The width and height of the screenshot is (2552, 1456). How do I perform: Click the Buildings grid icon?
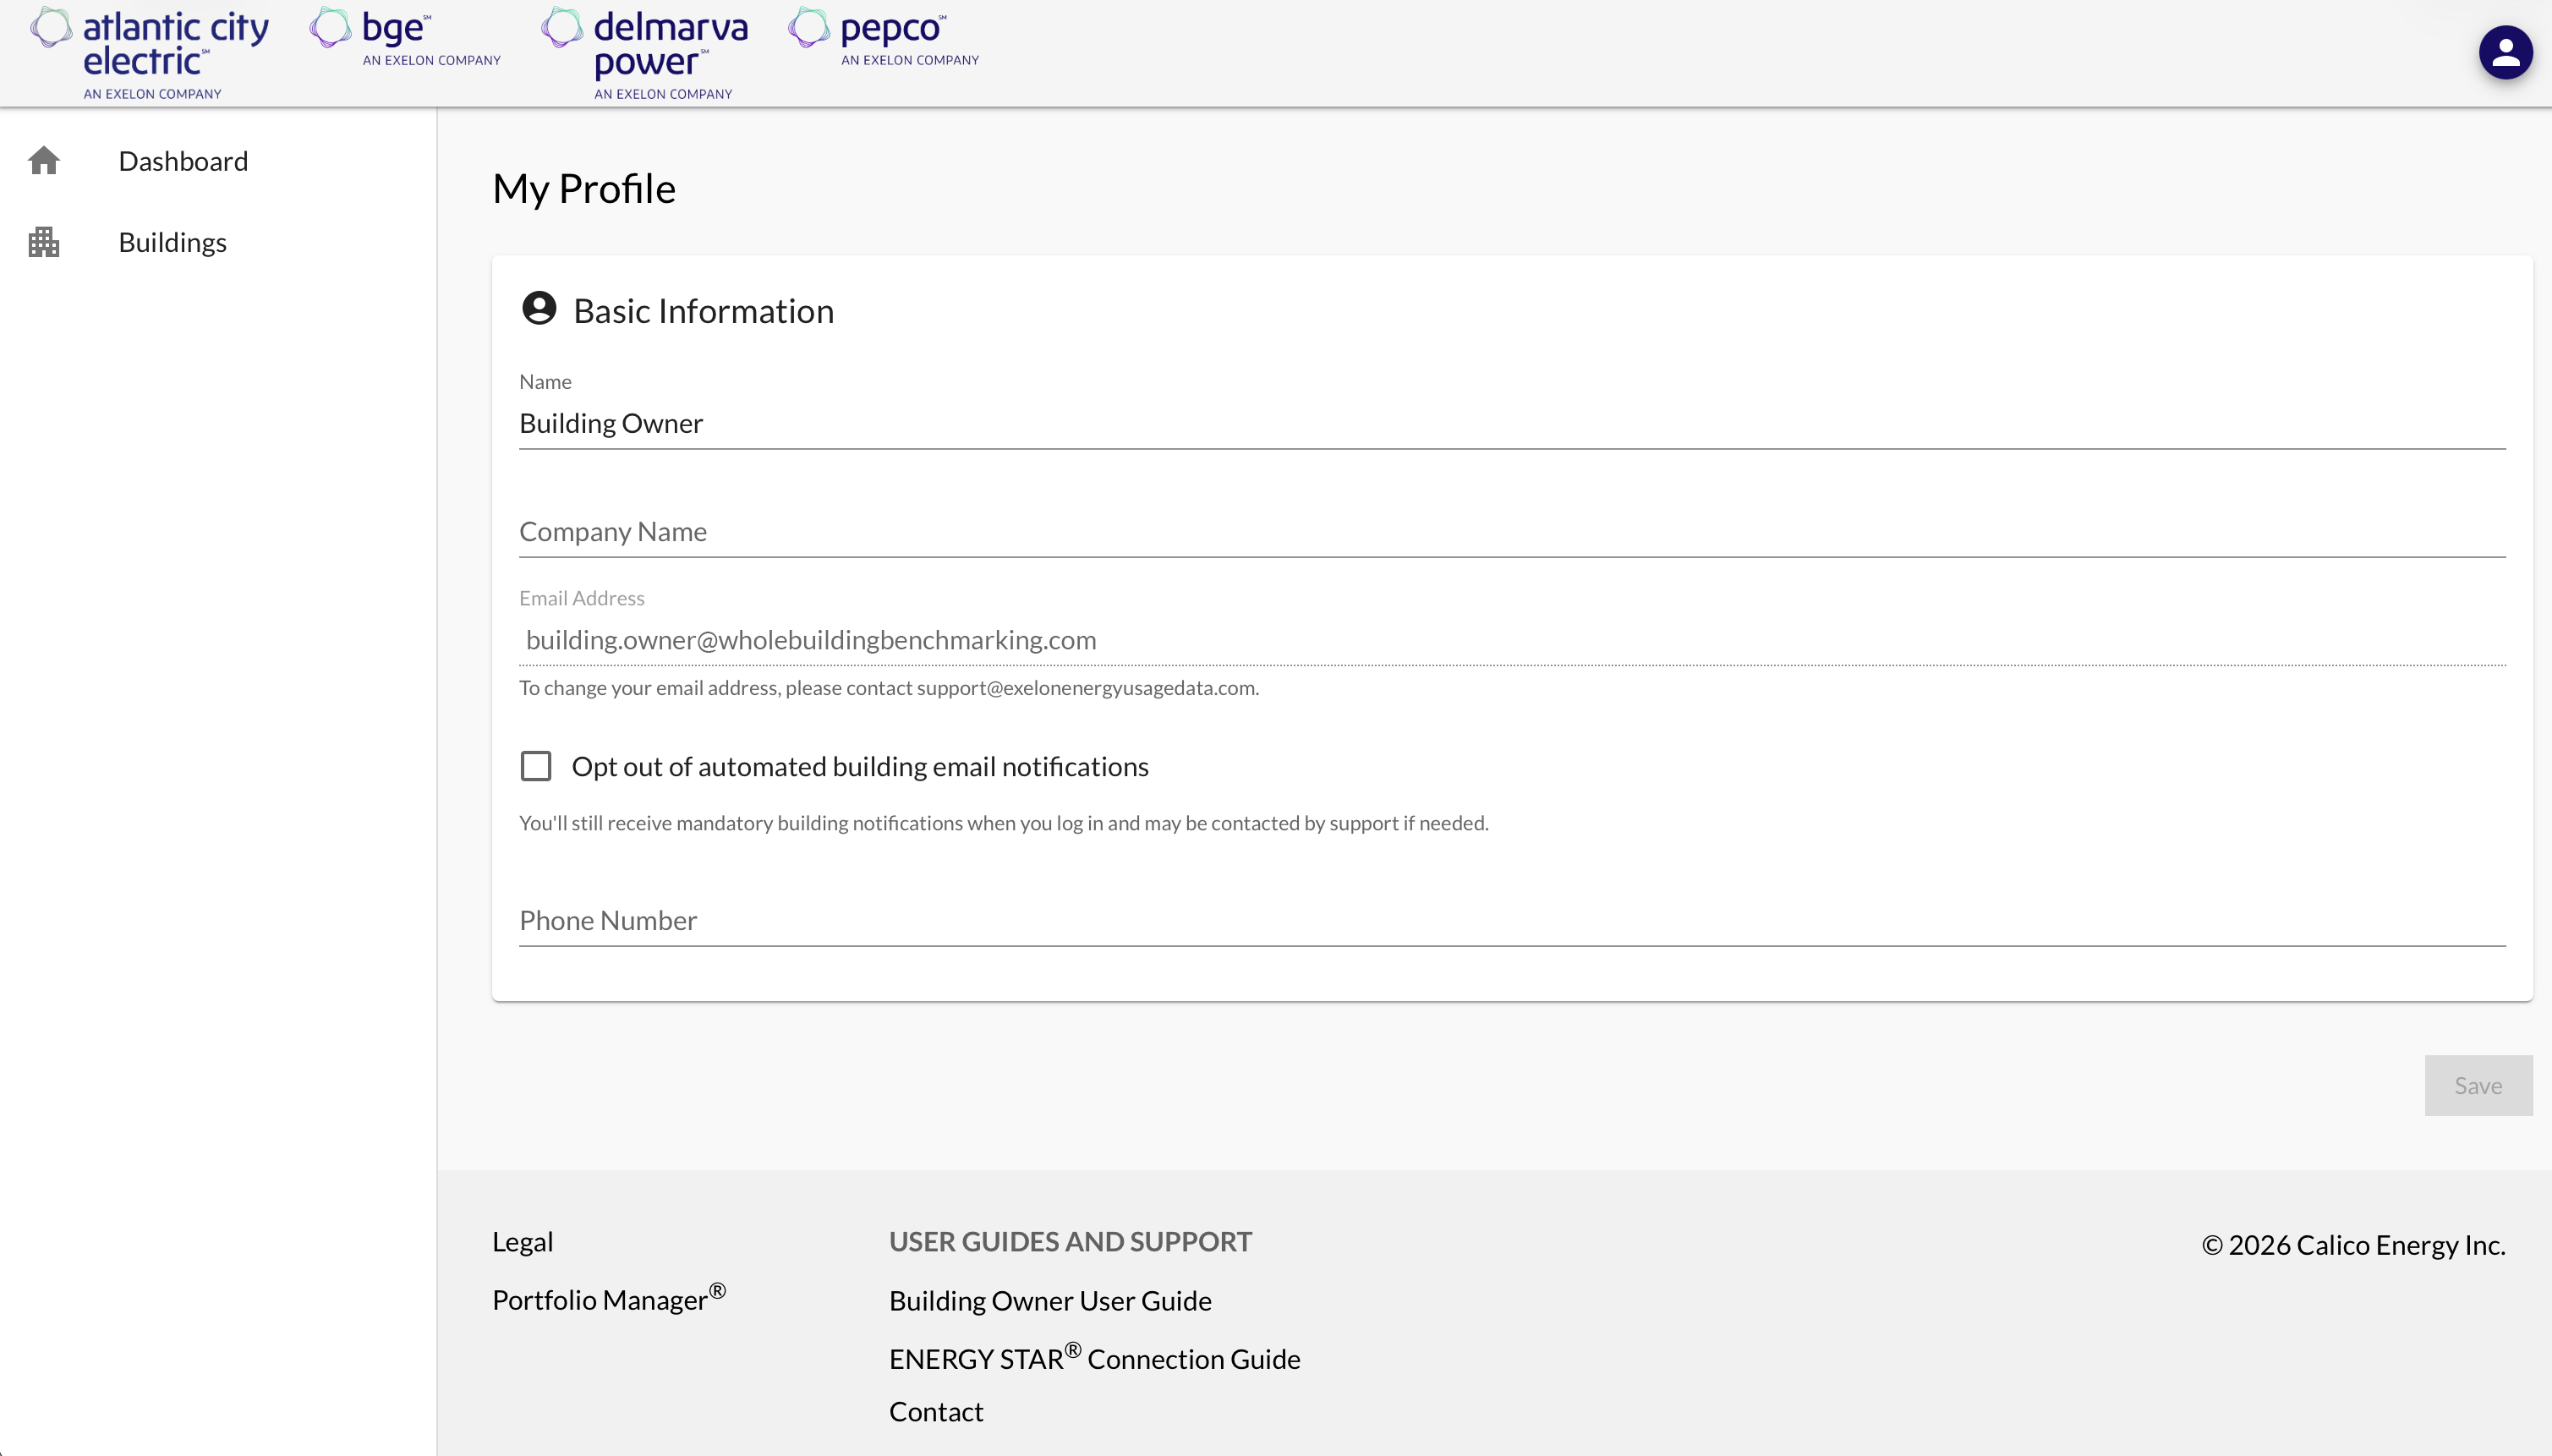[x=44, y=242]
